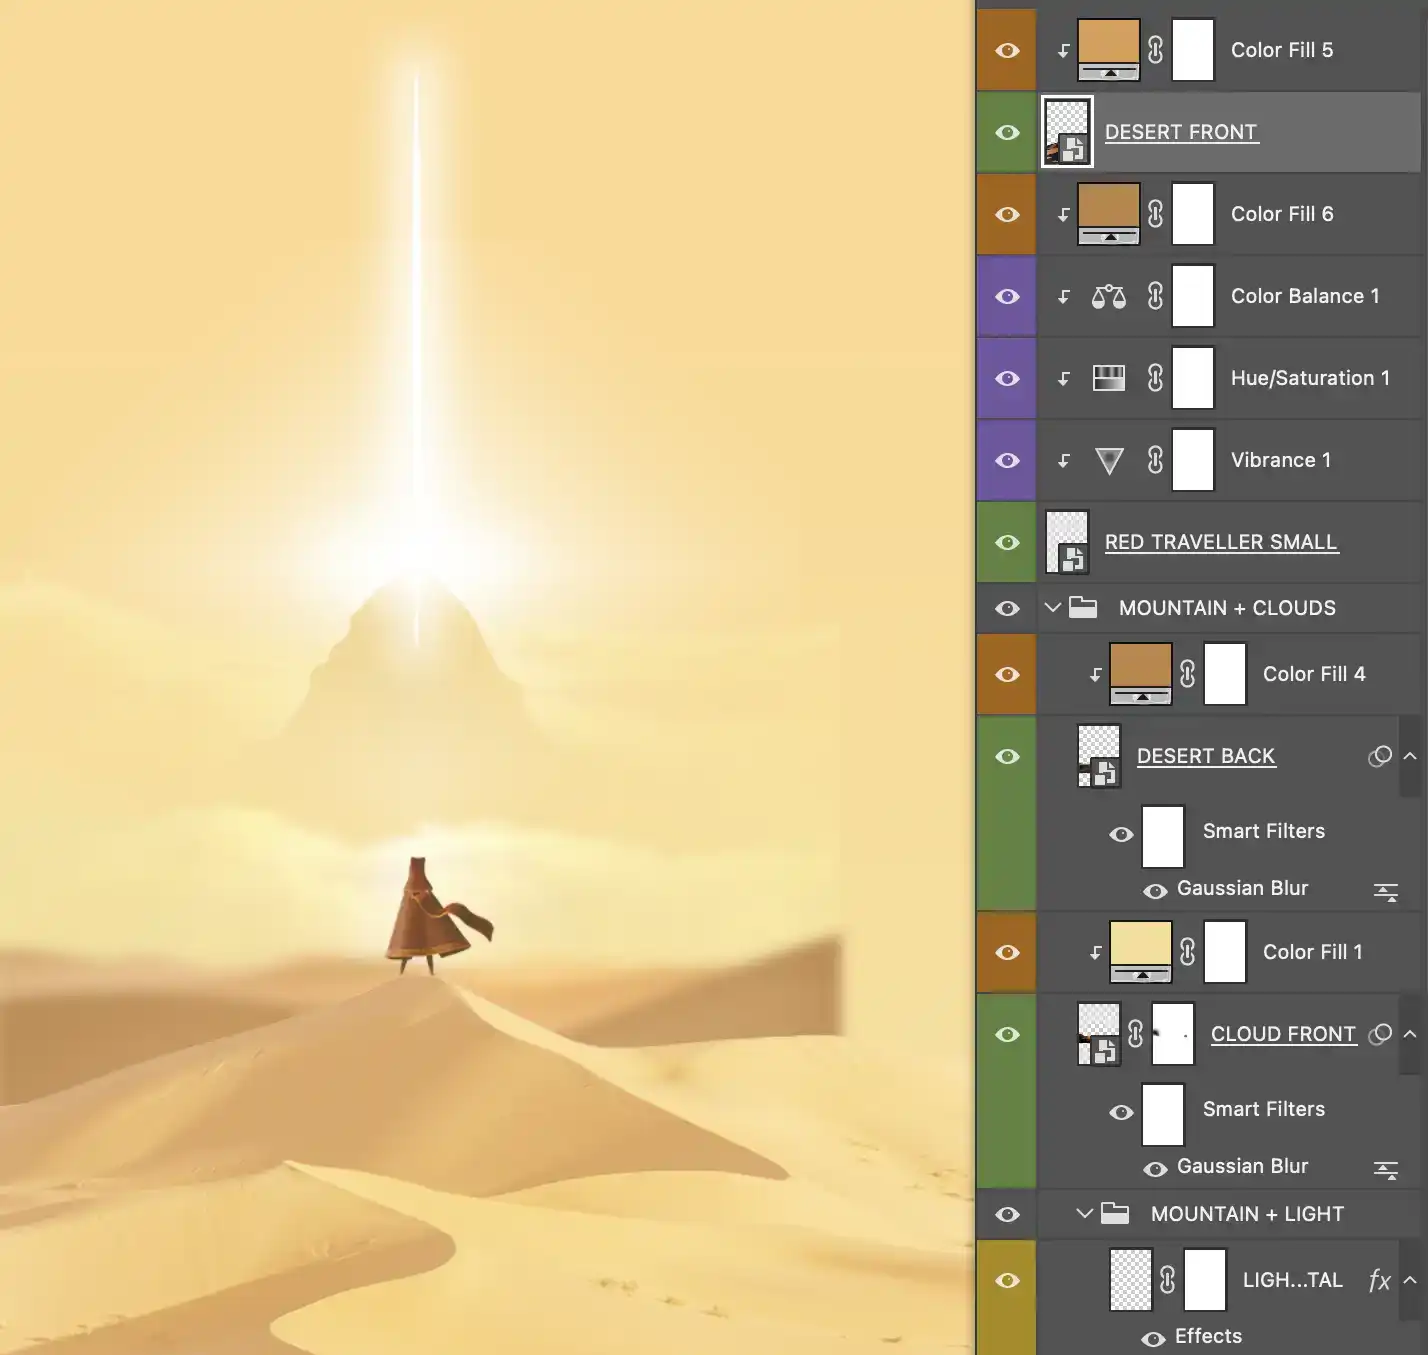
Task: Click the fx icon on the LIGH...TAL layer
Action: [x=1379, y=1280]
